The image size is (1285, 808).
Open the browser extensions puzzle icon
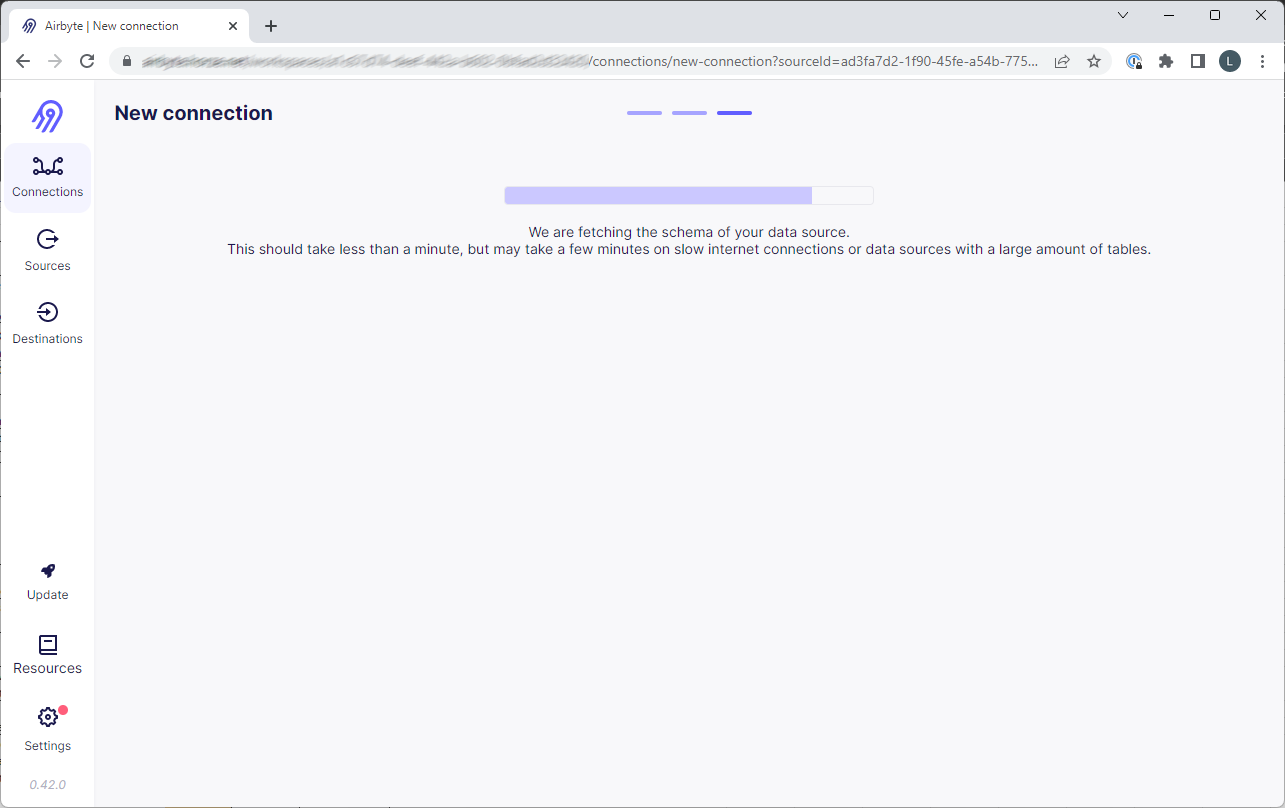coord(1166,61)
